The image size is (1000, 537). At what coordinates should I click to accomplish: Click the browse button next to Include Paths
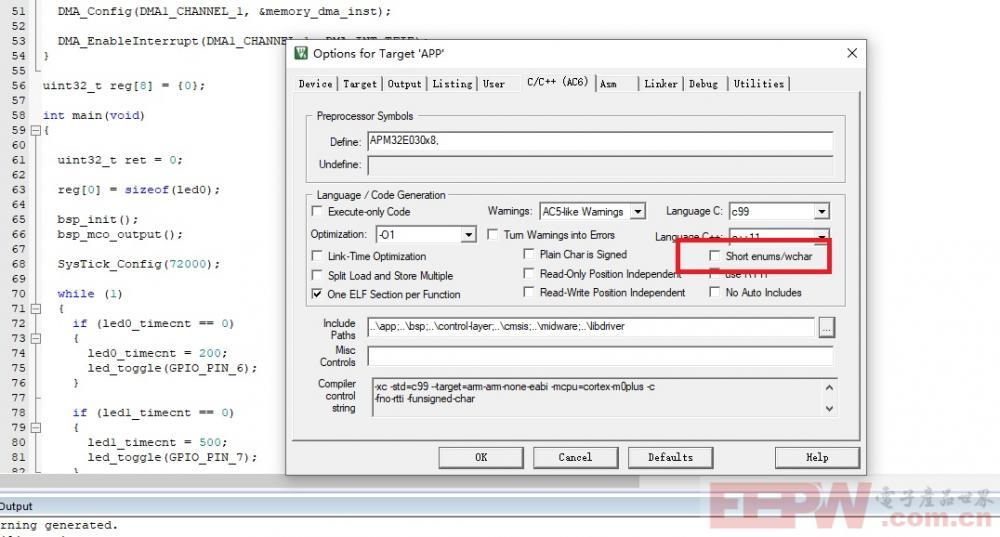pos(825,327)
